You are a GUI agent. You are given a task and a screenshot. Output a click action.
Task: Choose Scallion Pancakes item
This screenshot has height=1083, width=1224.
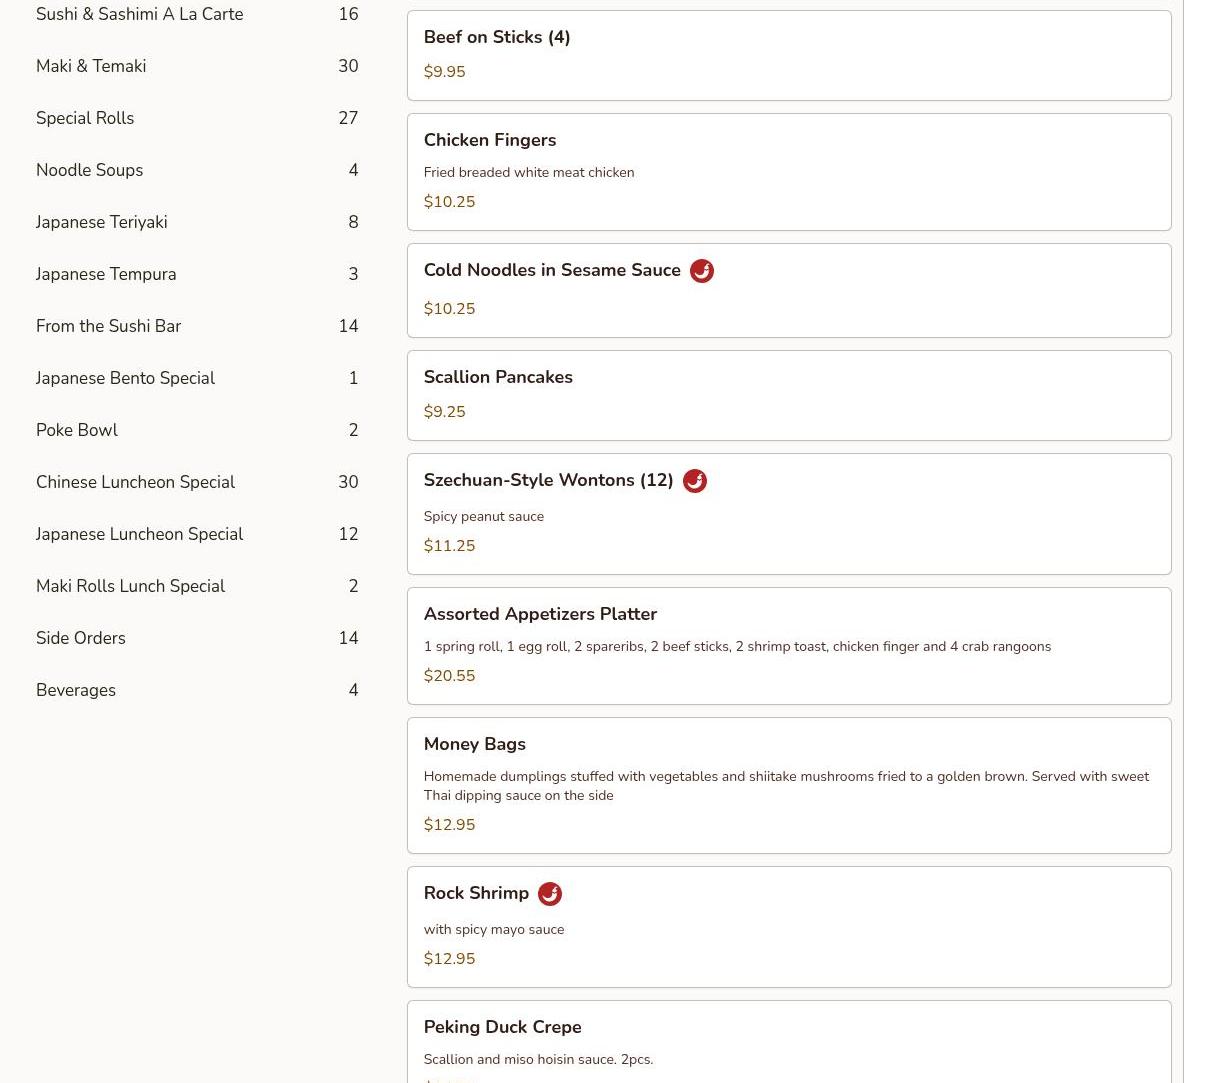[x=789, y=395]
